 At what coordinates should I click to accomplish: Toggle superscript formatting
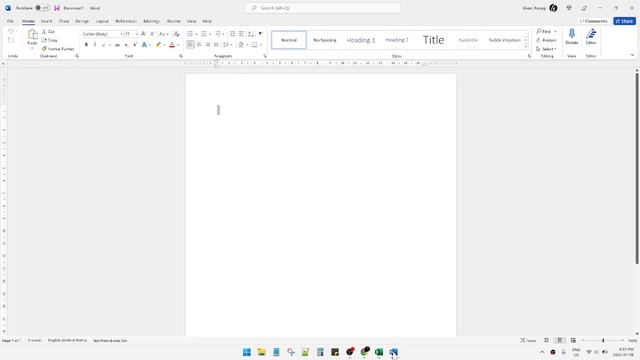[x=135, y=44]
